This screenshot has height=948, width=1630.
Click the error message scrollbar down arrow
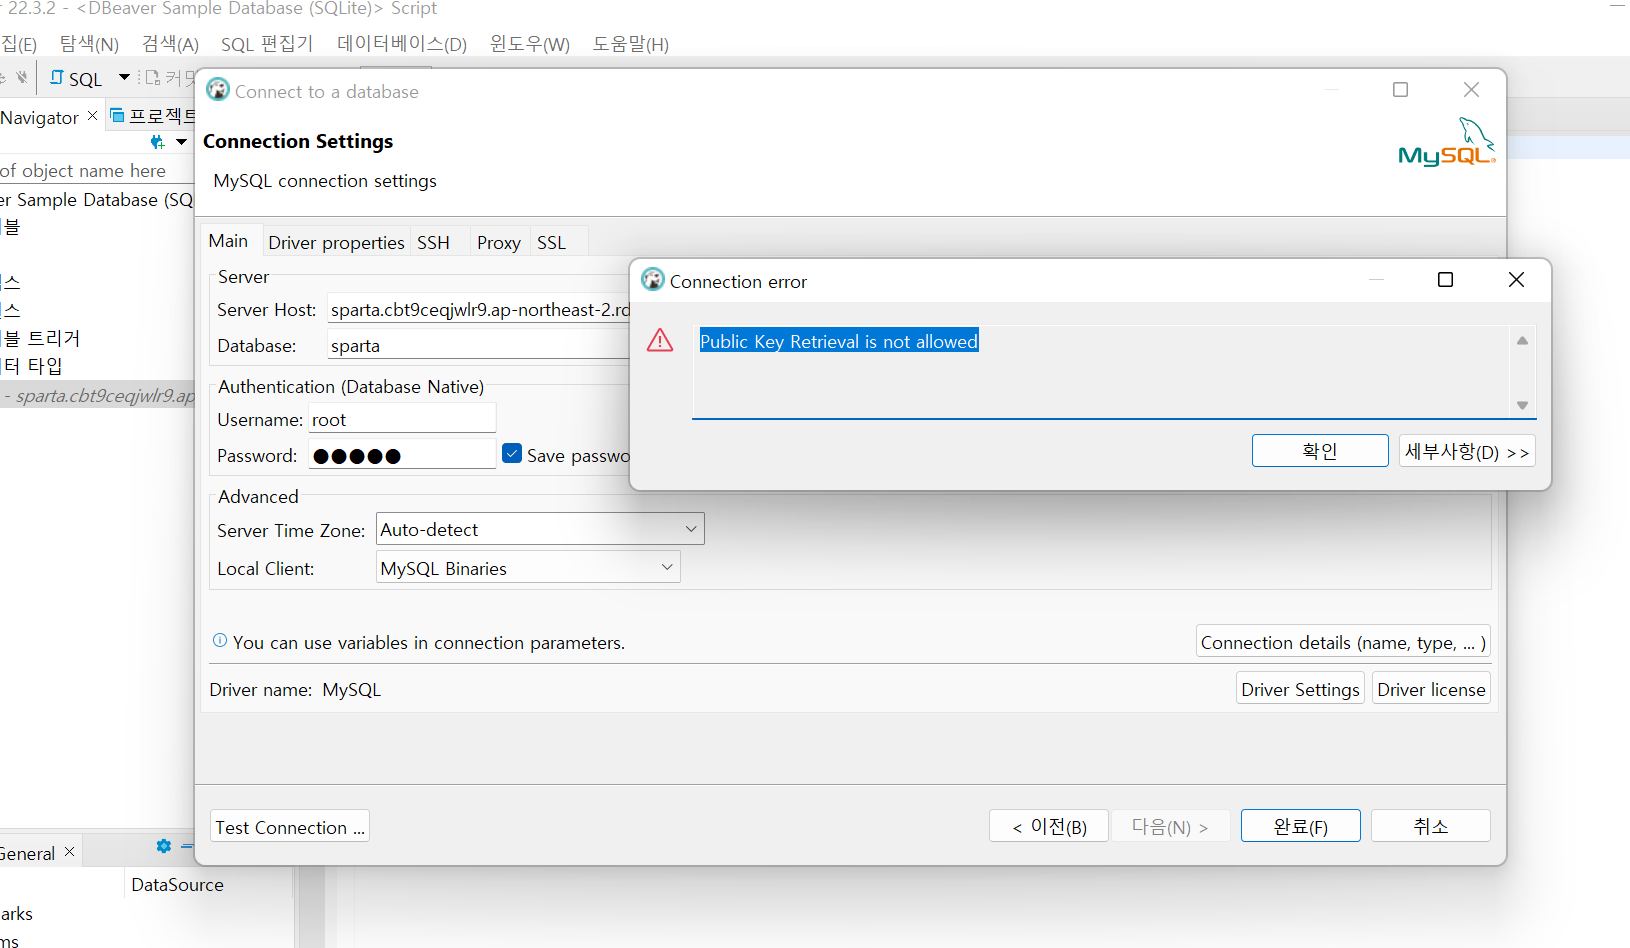(1522, 405)
